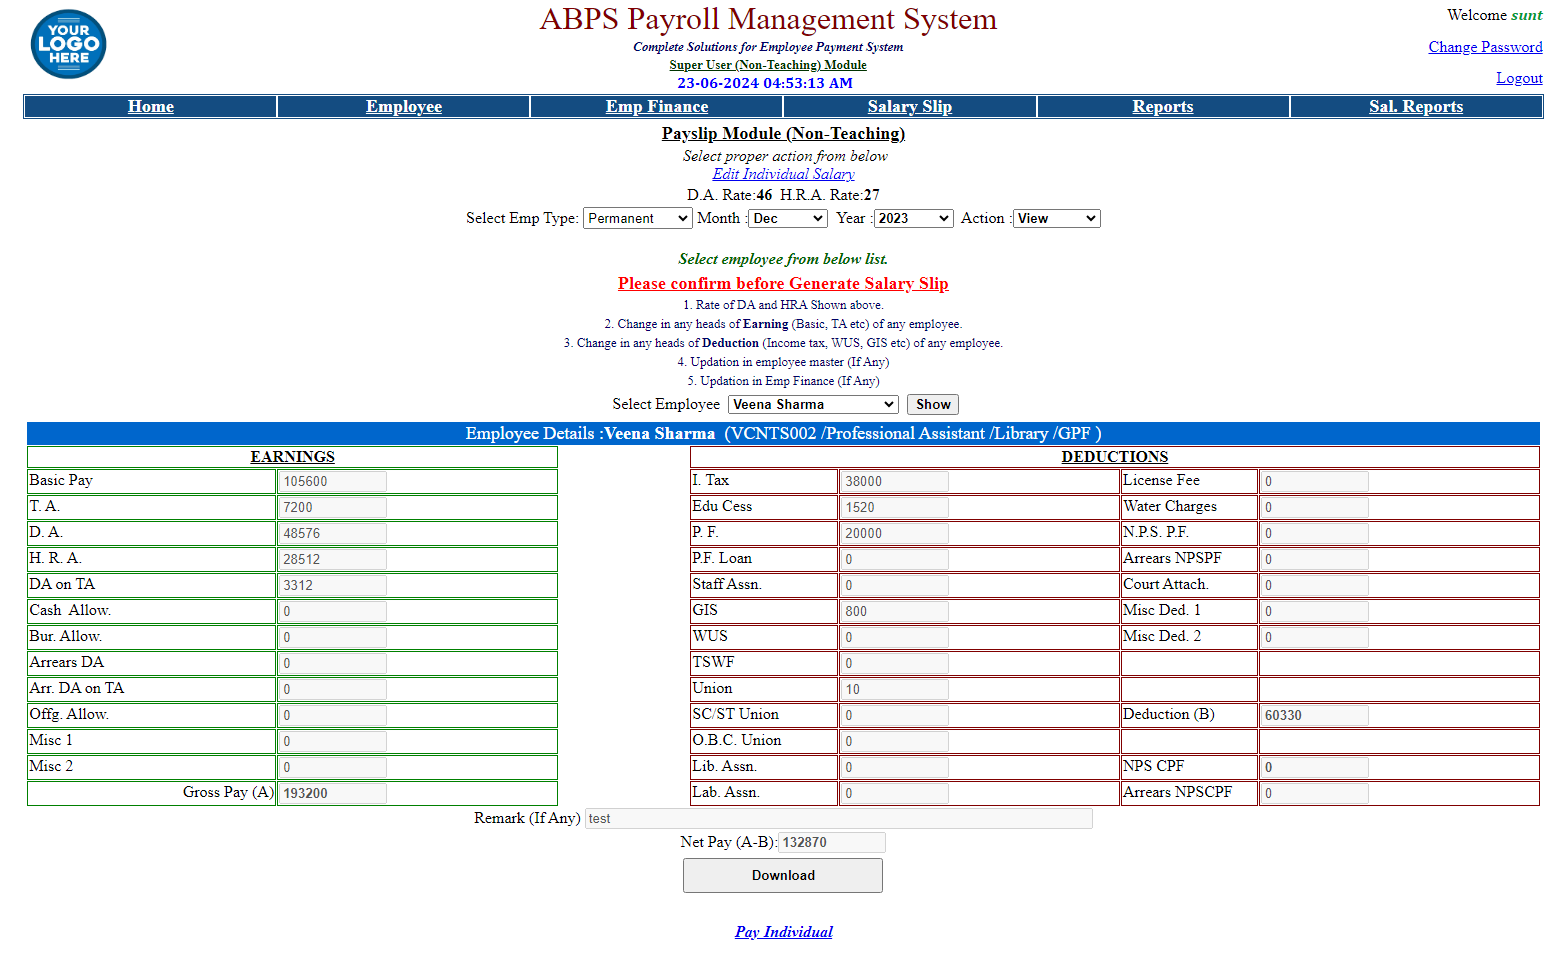Click the Misc Ded. 1 field
1566x958 pixels.
click(1314, 611)
